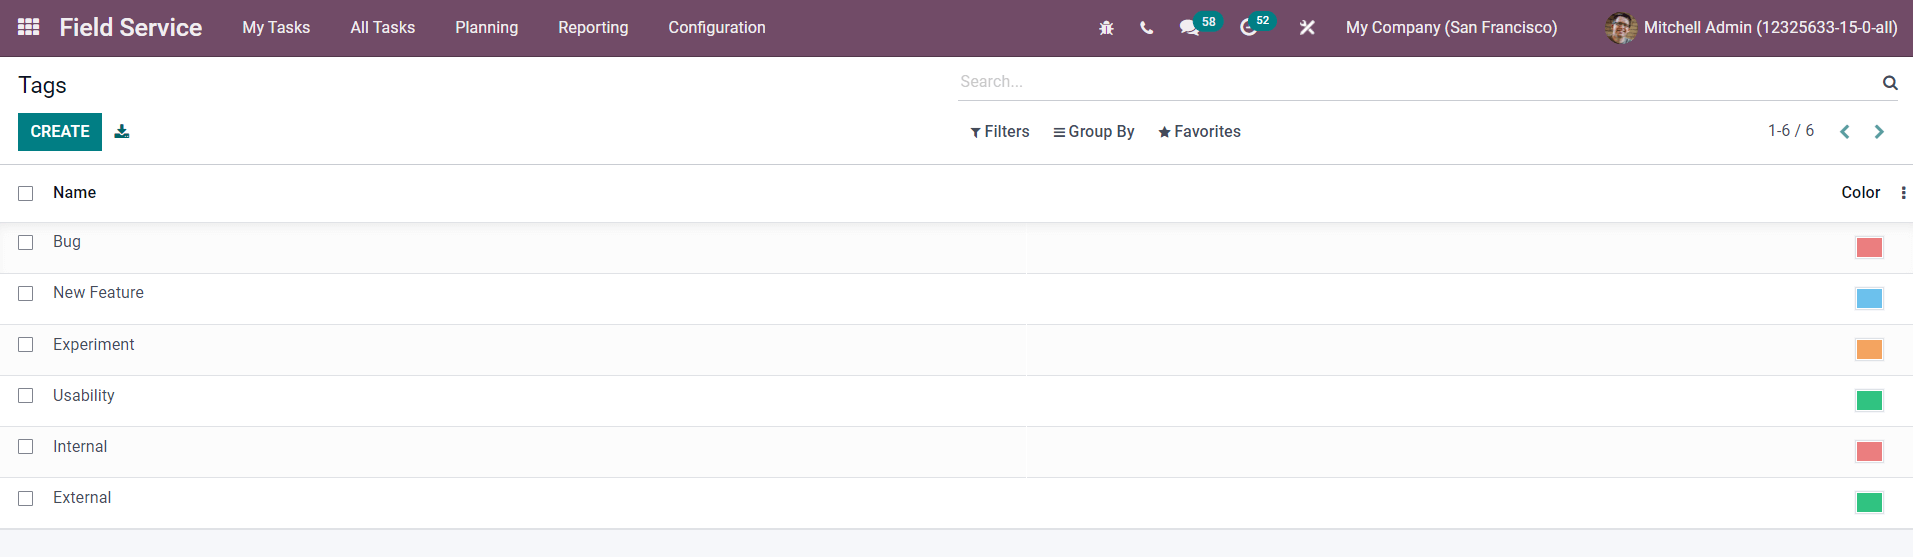Click the Field Service app title
Viewport: 1913px width, 557px height.
131,28
